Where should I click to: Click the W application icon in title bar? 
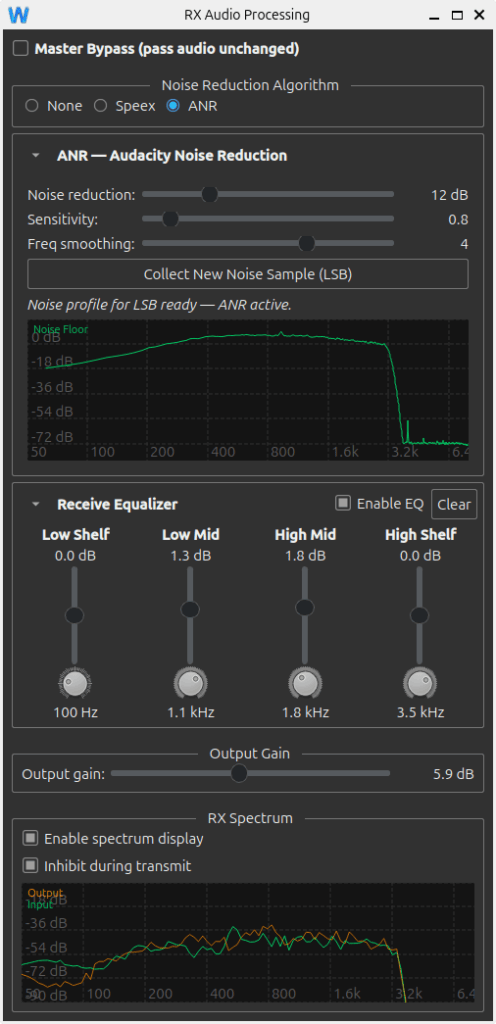point(20,14)
